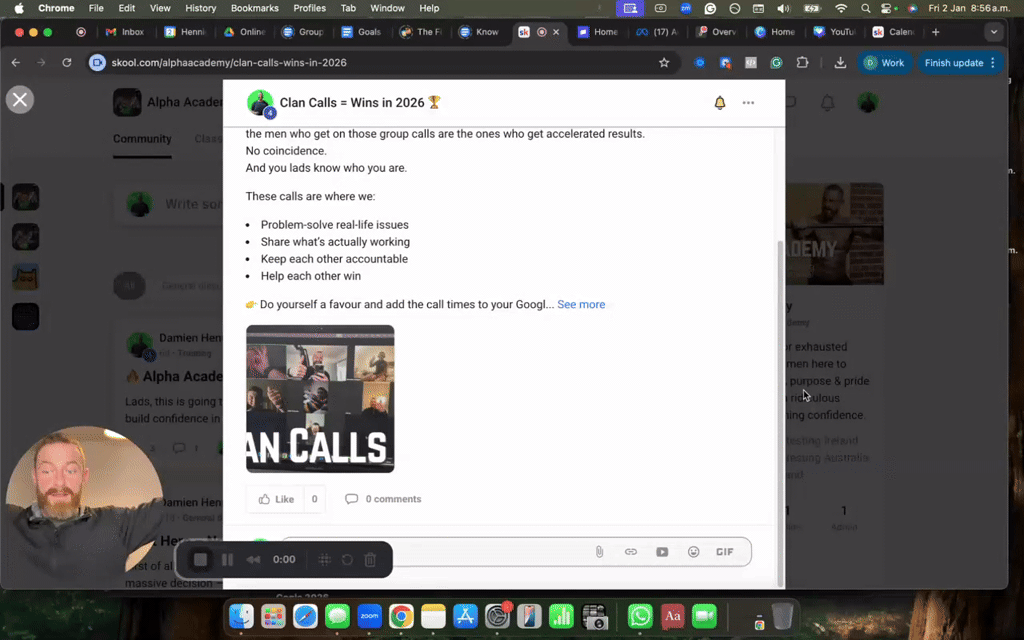This screenshot has width=1024, height=640.
Task: Reload the Skool page
Action: click(x=67, y=63)
